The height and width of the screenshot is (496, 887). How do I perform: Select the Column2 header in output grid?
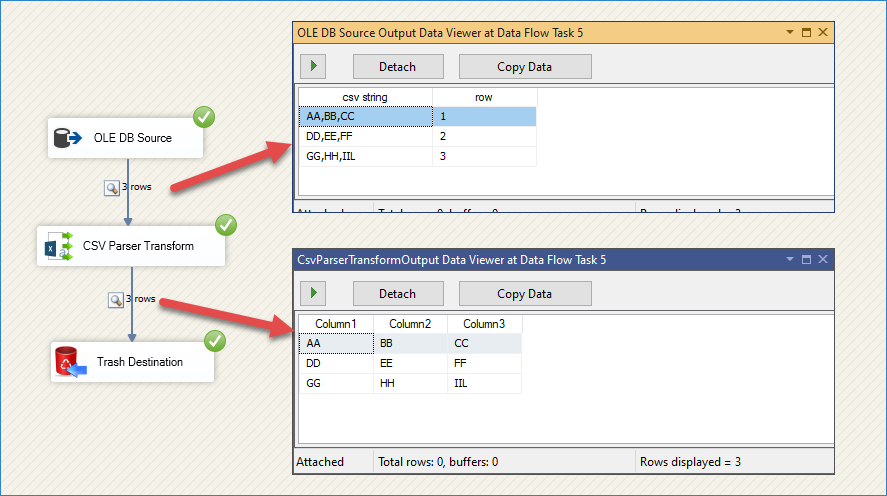pos(410,324)
